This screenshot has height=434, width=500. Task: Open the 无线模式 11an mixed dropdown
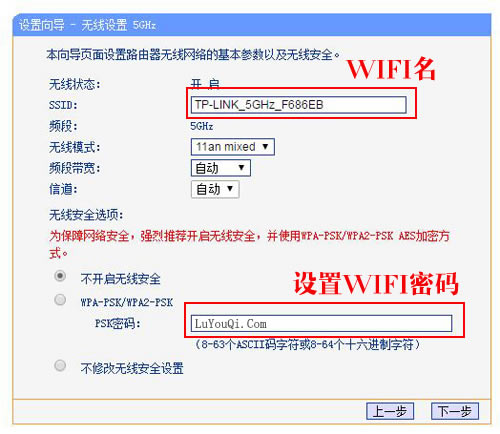[233, 147]
